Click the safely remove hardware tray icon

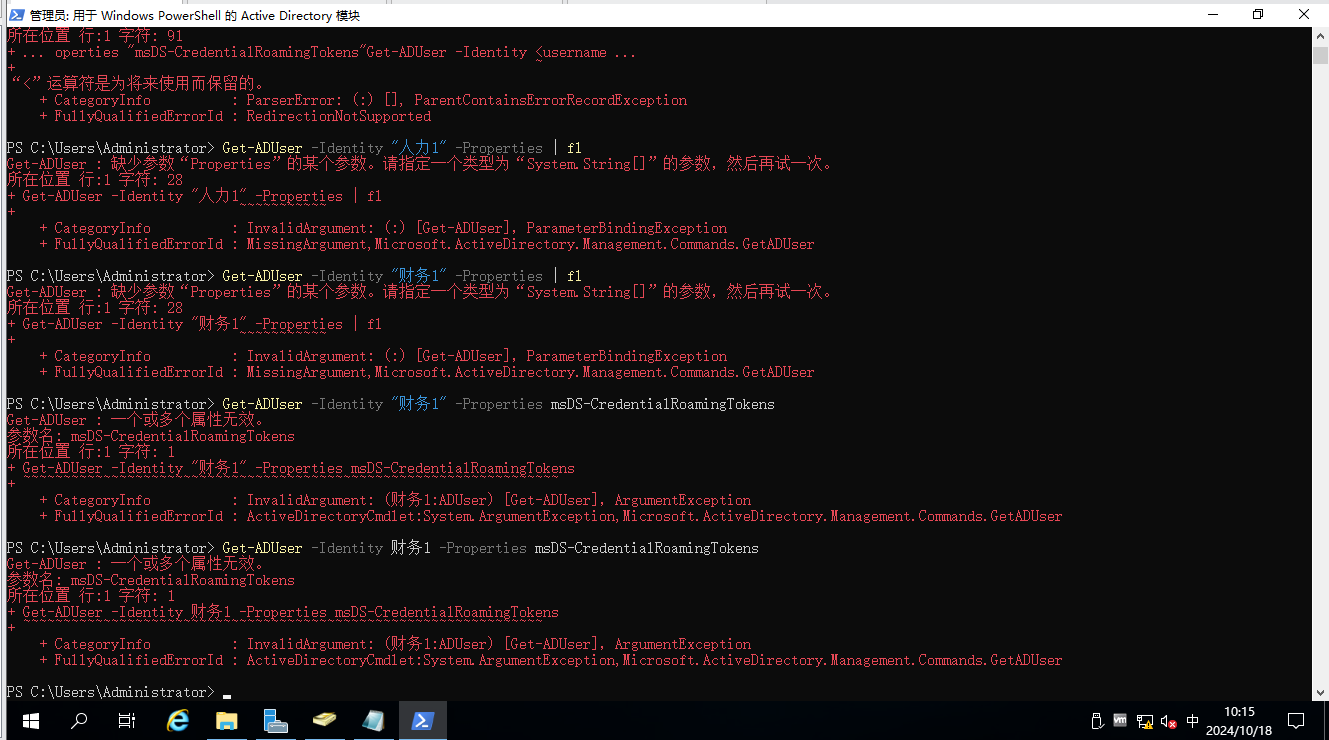(1096, 720)
